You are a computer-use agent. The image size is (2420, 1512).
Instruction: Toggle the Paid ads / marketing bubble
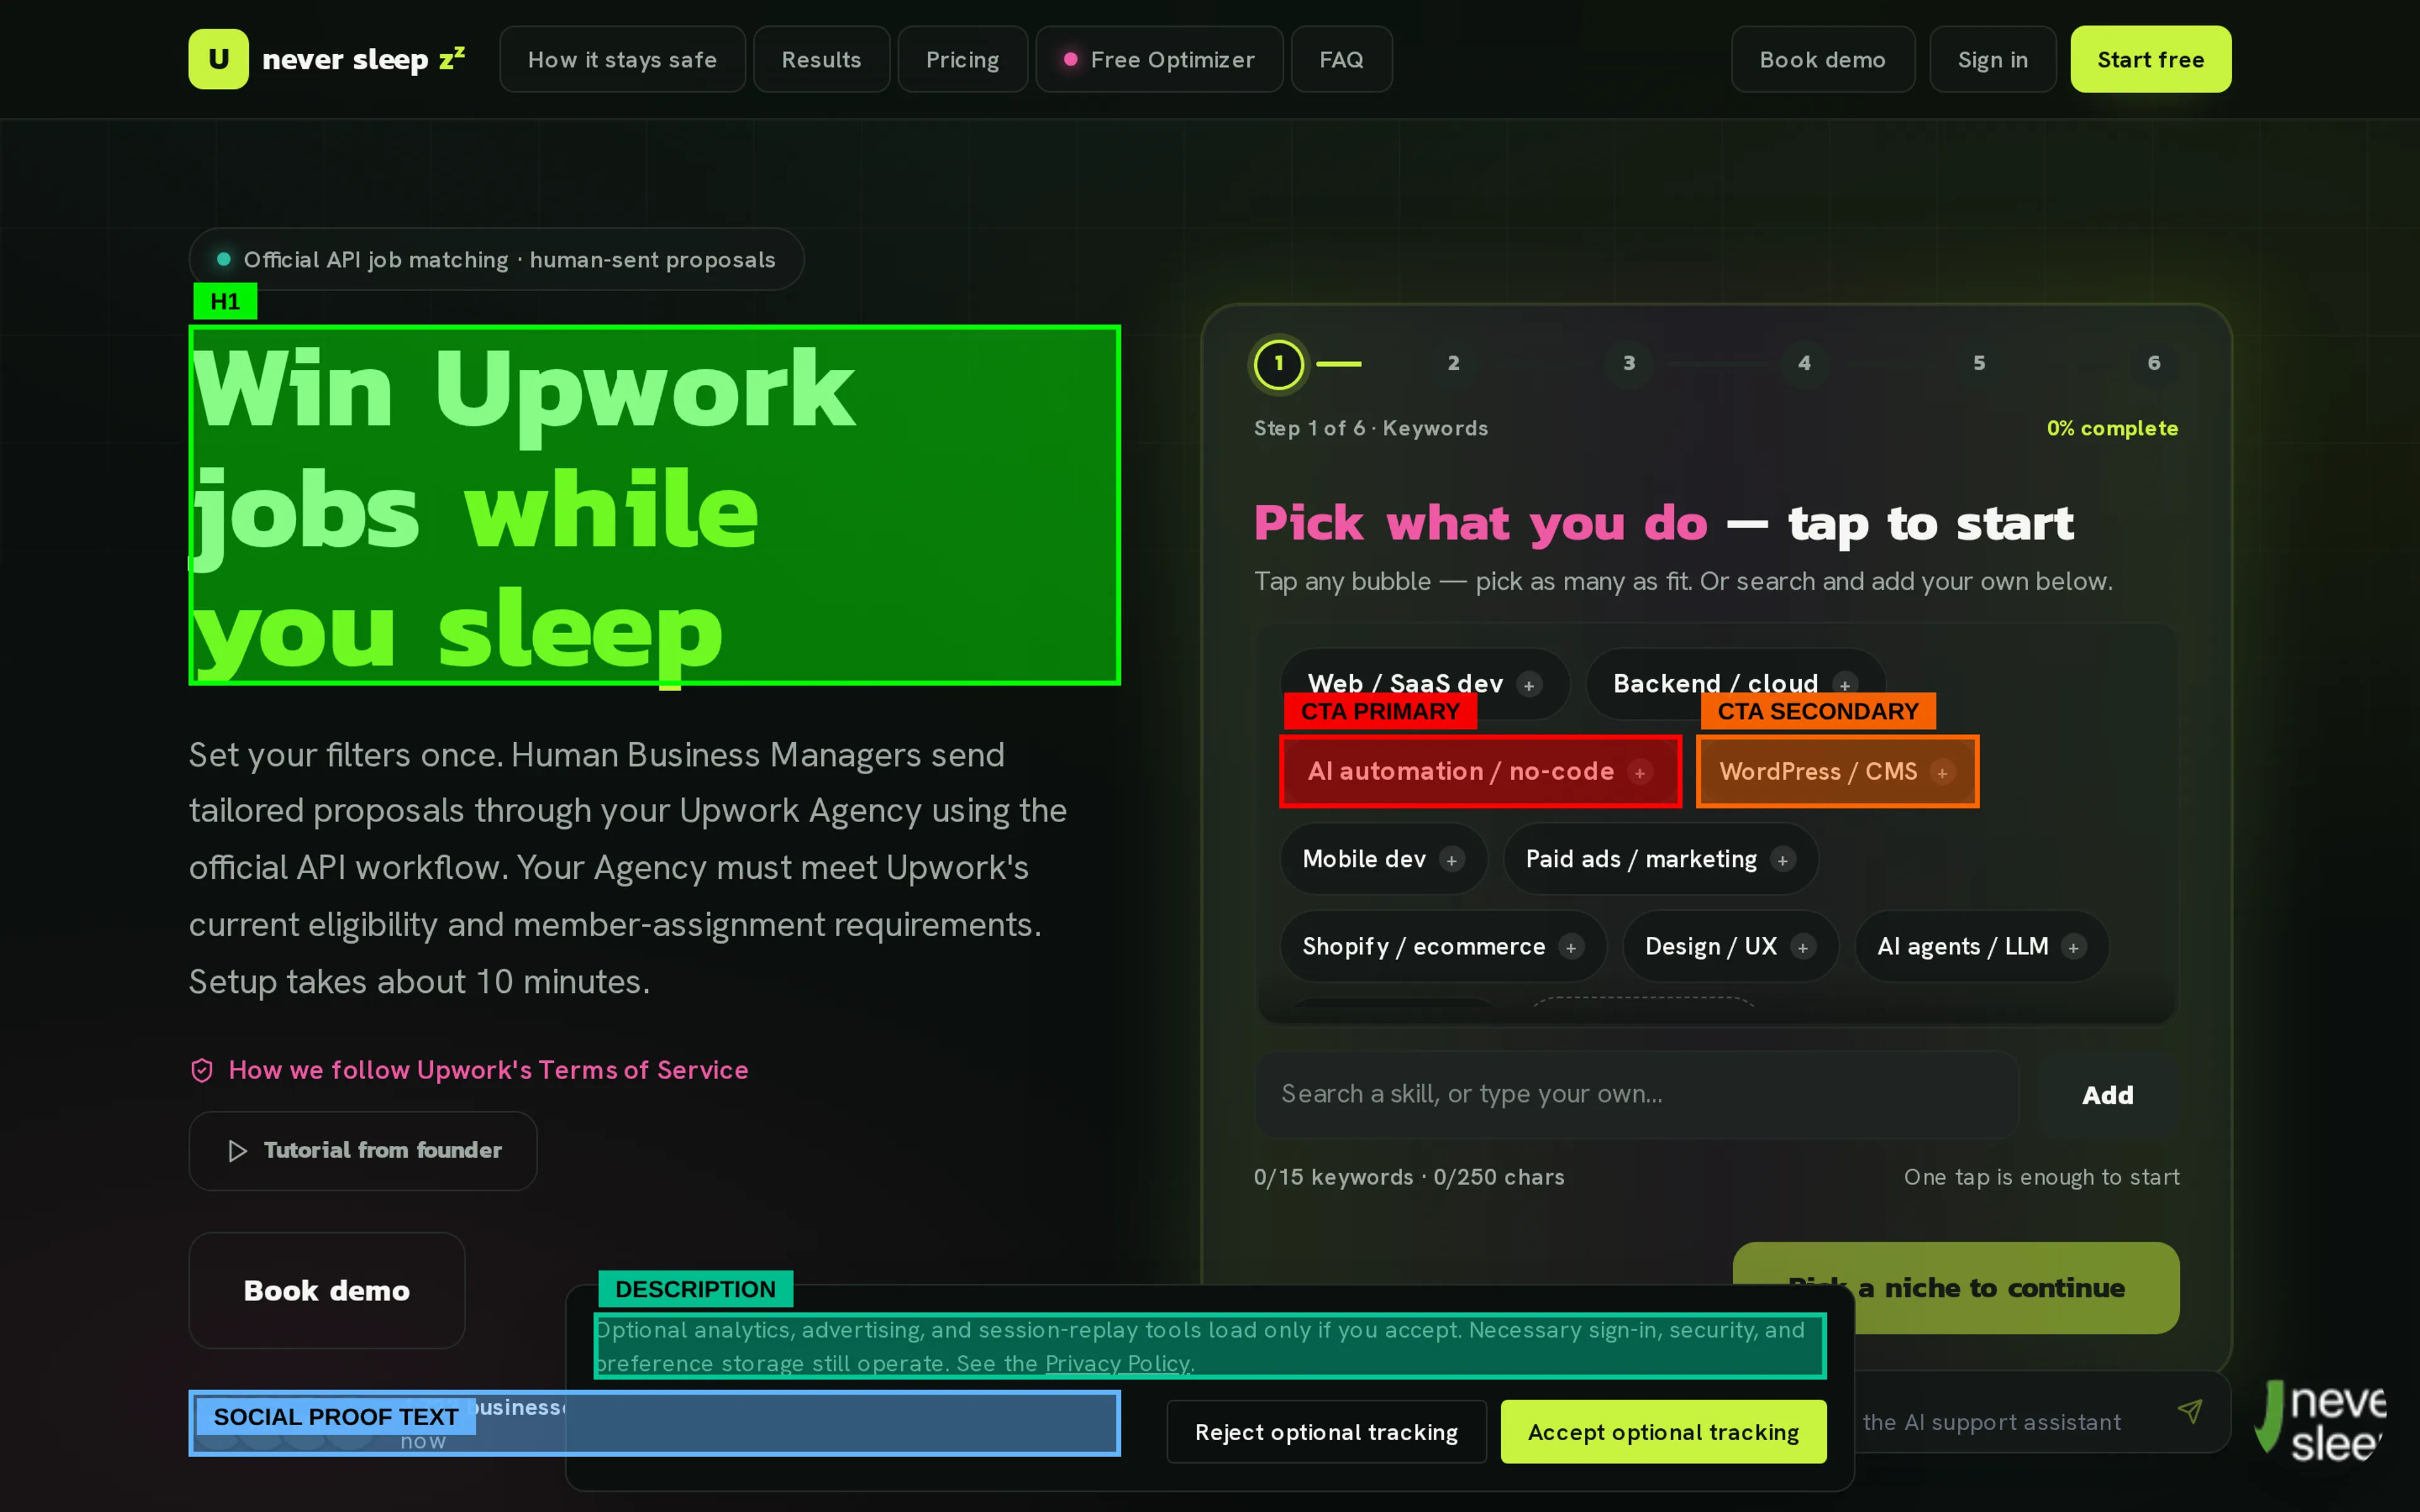1660,859
